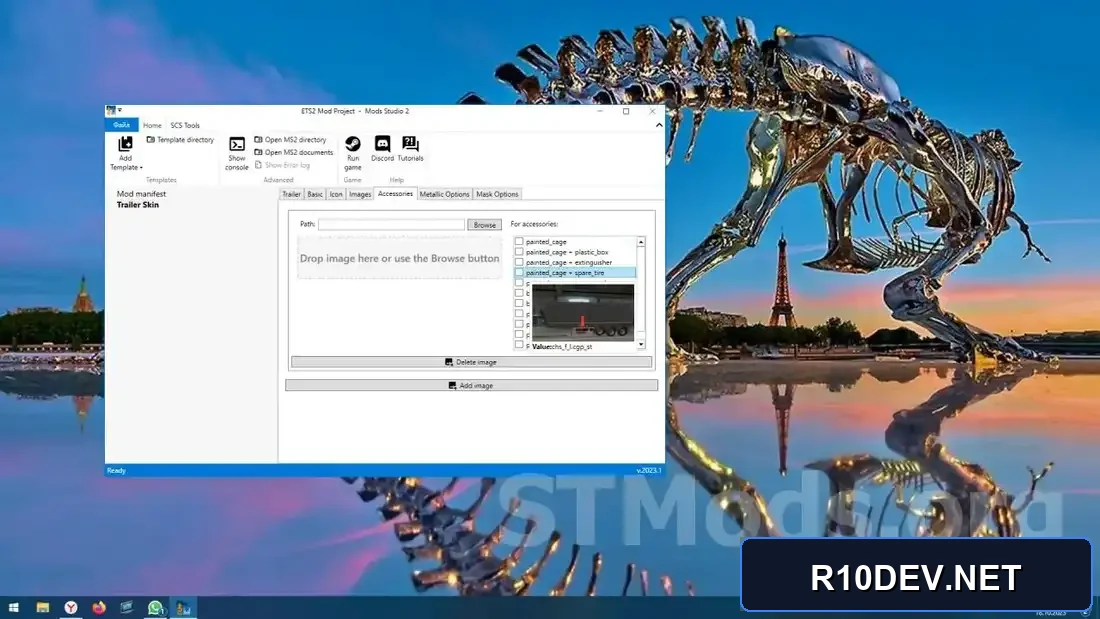Open the SCS Tools ribbon tab

click(185, 126)
